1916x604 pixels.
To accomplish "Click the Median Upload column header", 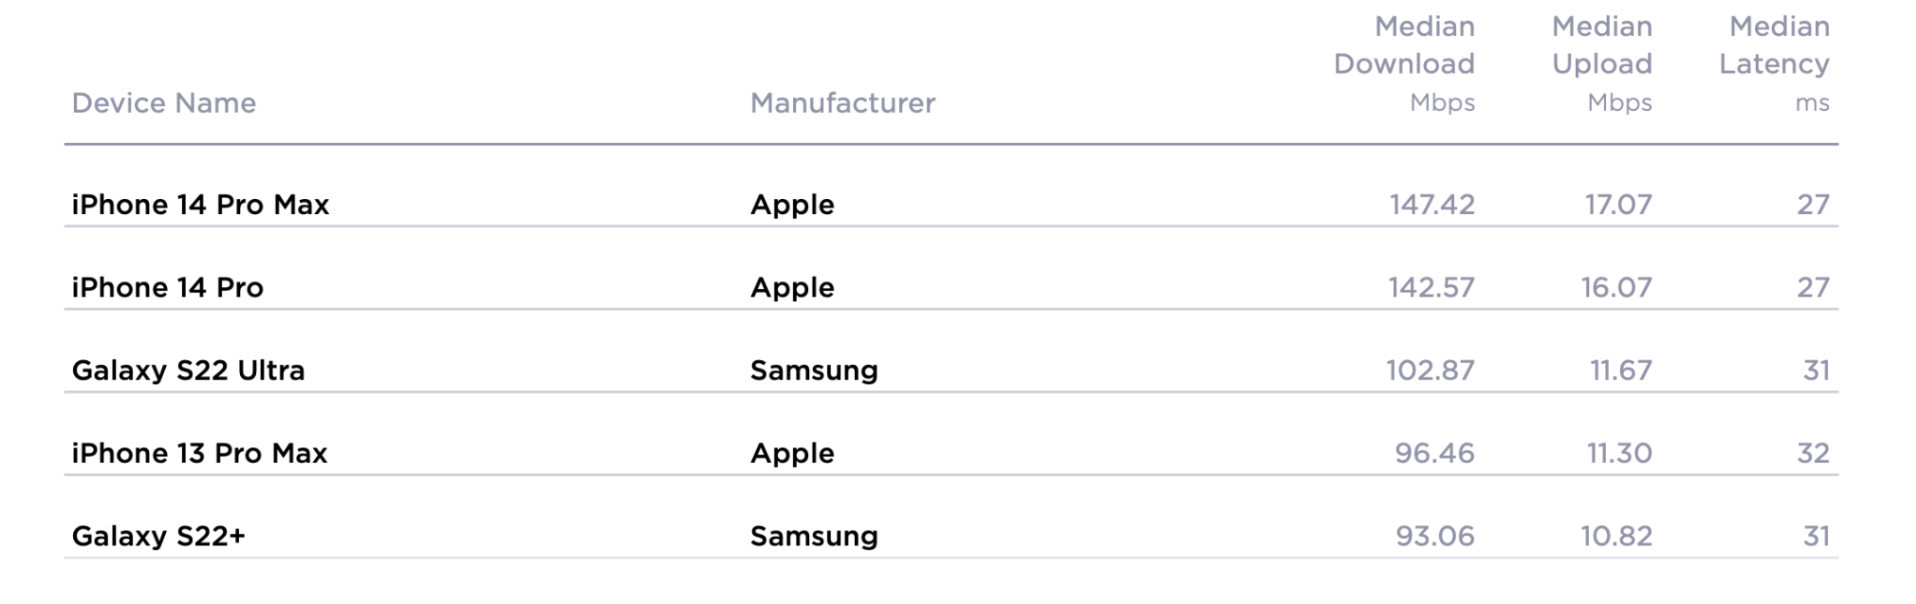I will (x=1602, y=63).
